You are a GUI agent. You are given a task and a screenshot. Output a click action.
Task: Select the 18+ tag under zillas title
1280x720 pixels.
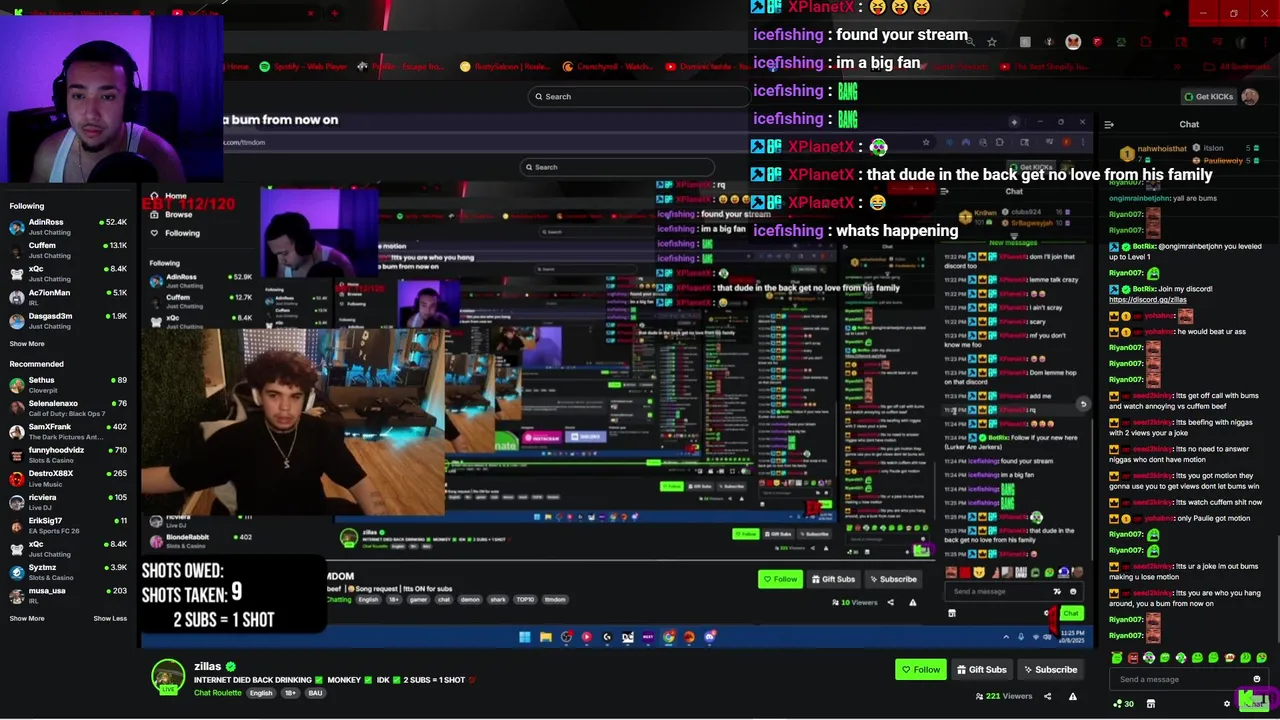(x=290, y=693)
